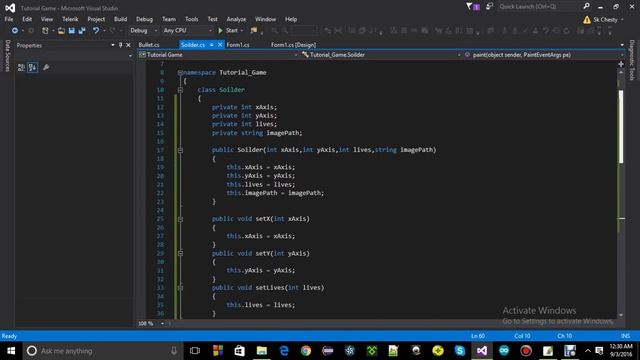The image size is (640, 360).
Task: Open the Analyze menu
Action: point(236,19)
